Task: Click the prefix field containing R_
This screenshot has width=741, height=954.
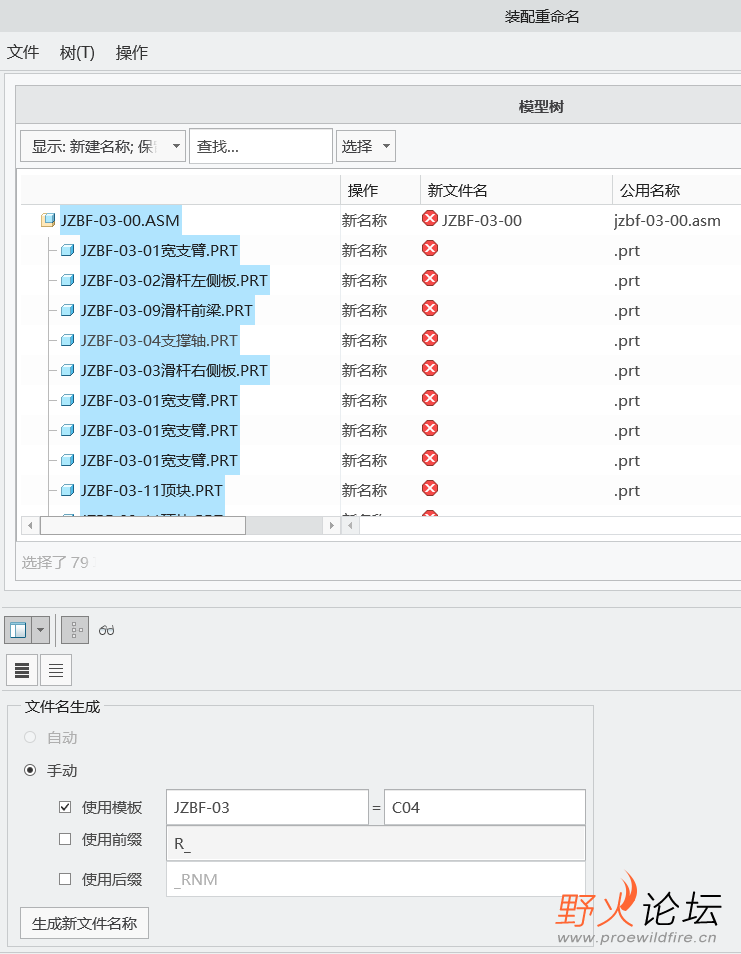Action: pos(376,843)
